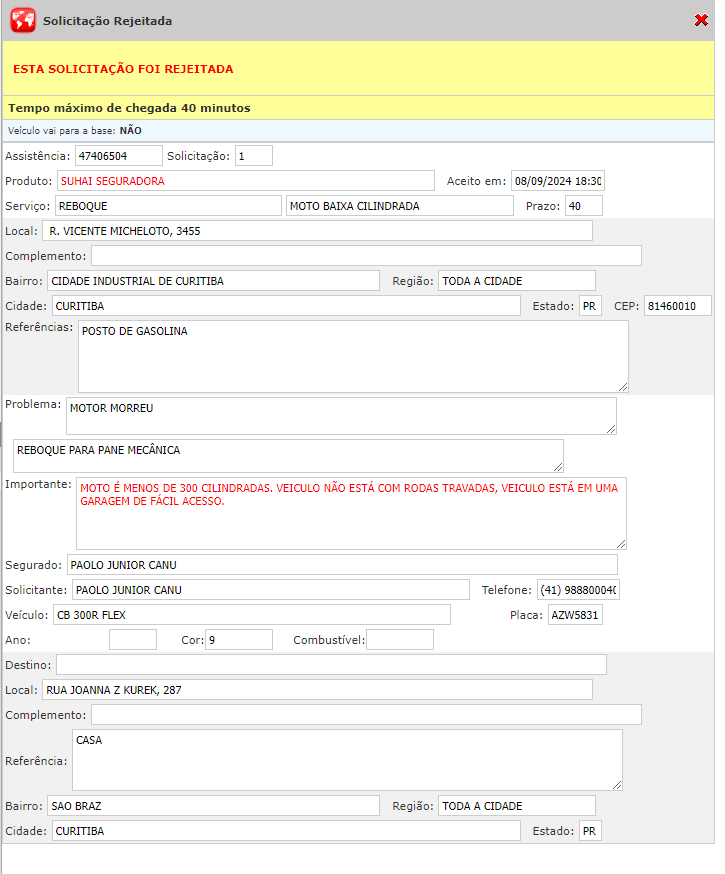
Task: Click the Referências text area POSTO DE GASOLINA
Action: click(x=353, y=356)
